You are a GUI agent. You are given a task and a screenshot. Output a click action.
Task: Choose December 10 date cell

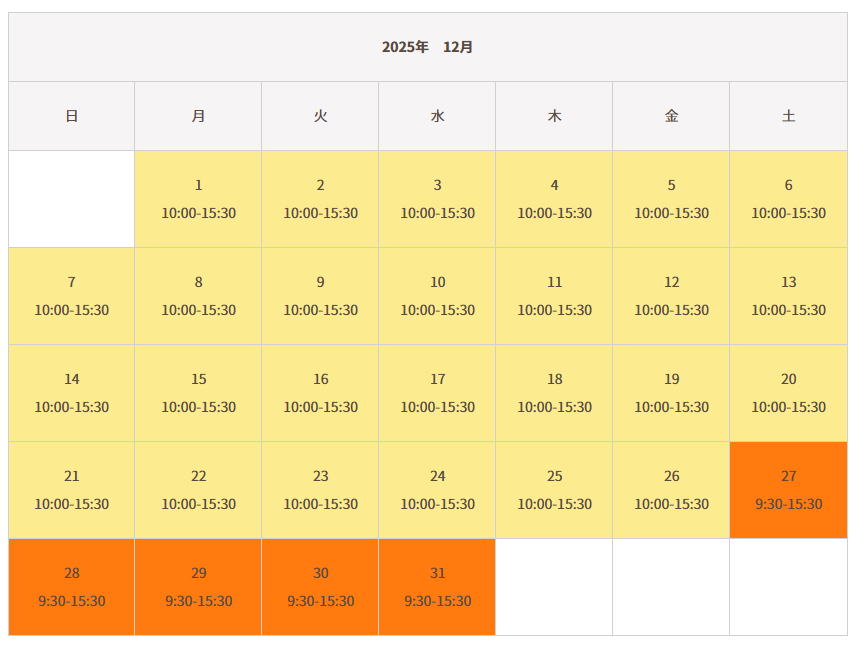pyautogui.click(x=437, y=296)
